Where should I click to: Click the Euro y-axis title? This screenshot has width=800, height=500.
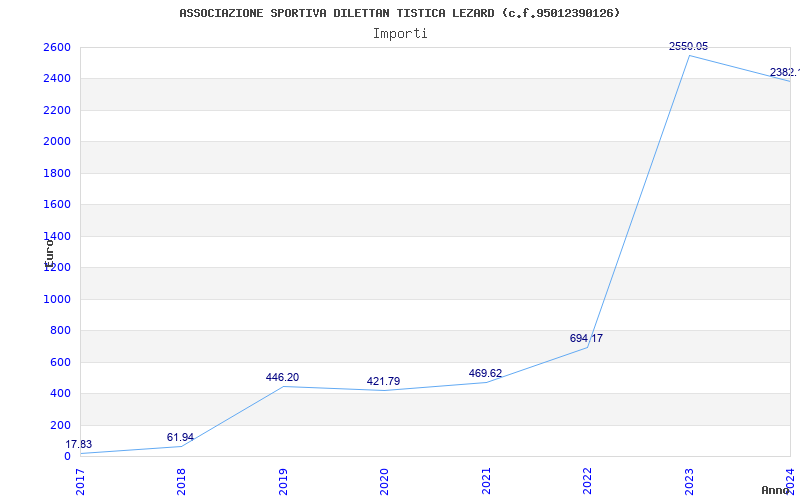[49, 252]
